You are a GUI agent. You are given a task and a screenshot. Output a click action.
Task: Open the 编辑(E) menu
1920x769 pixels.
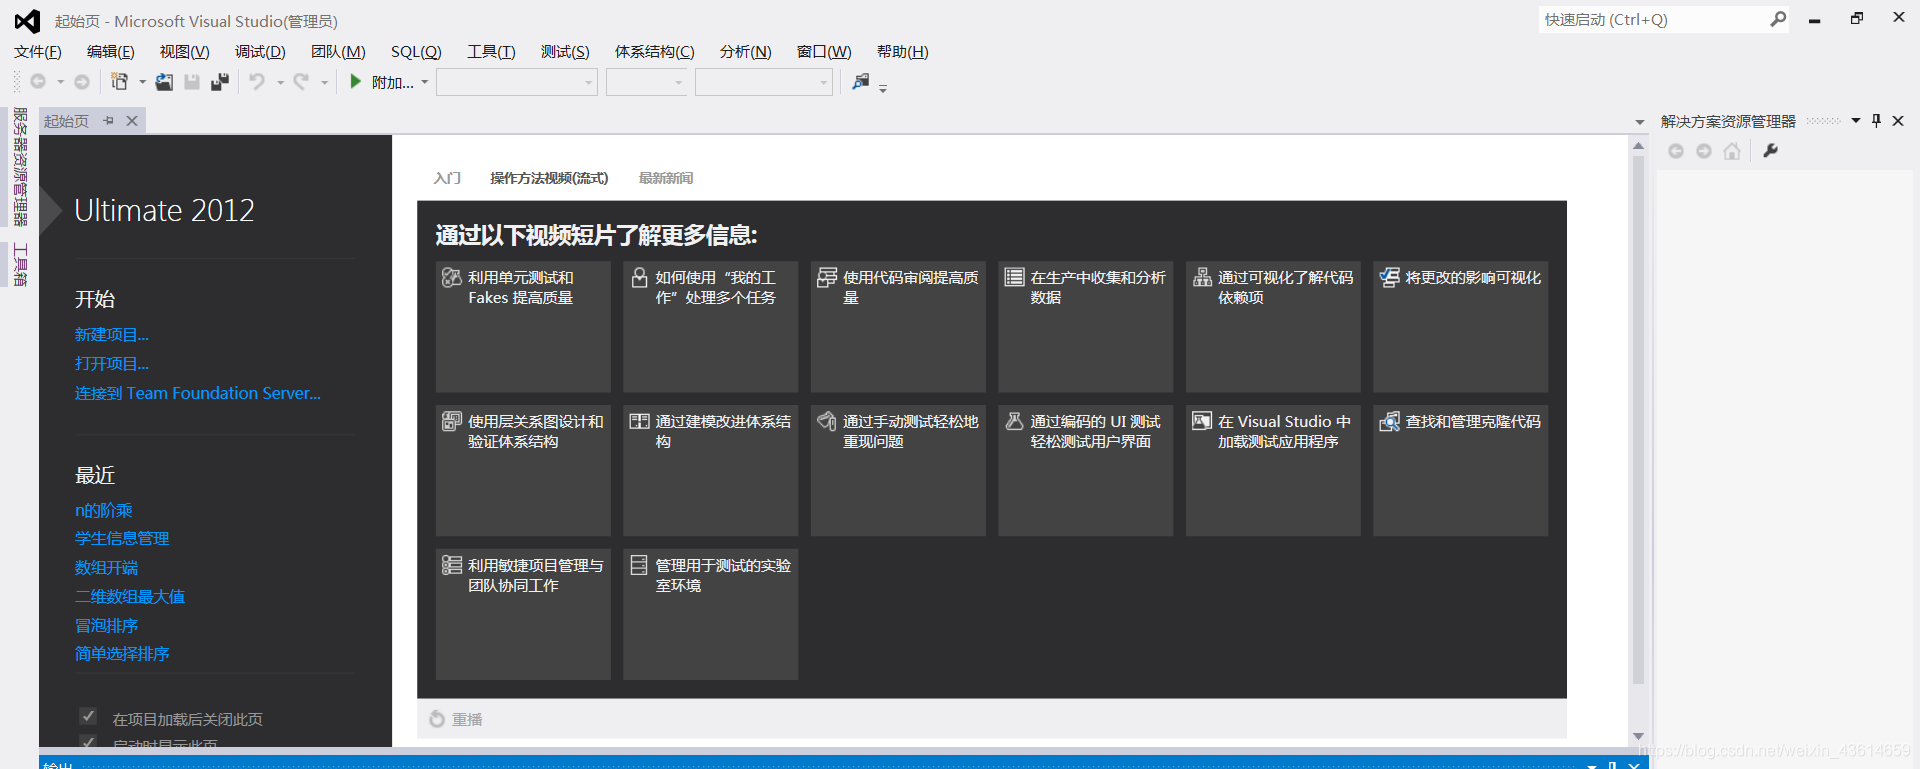coord(111,52)
